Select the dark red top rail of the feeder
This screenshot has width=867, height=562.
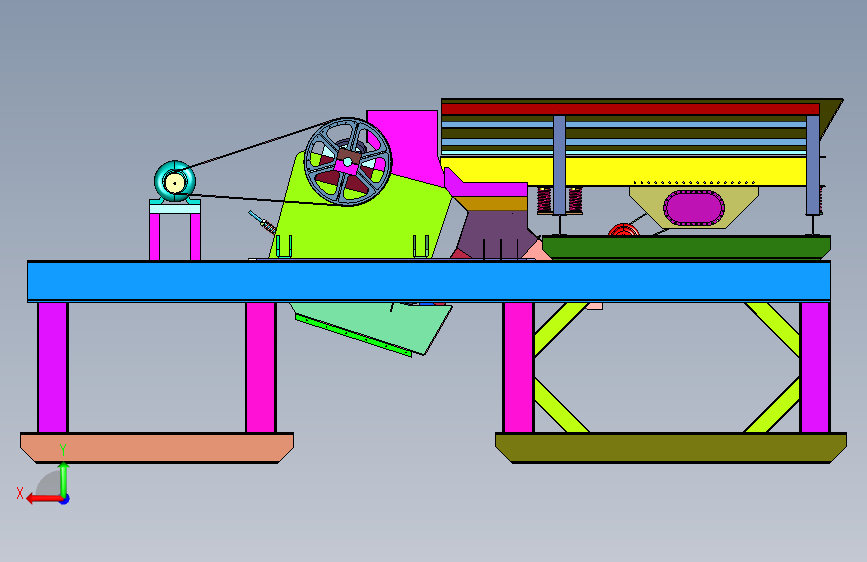click(x=630, y=109)
